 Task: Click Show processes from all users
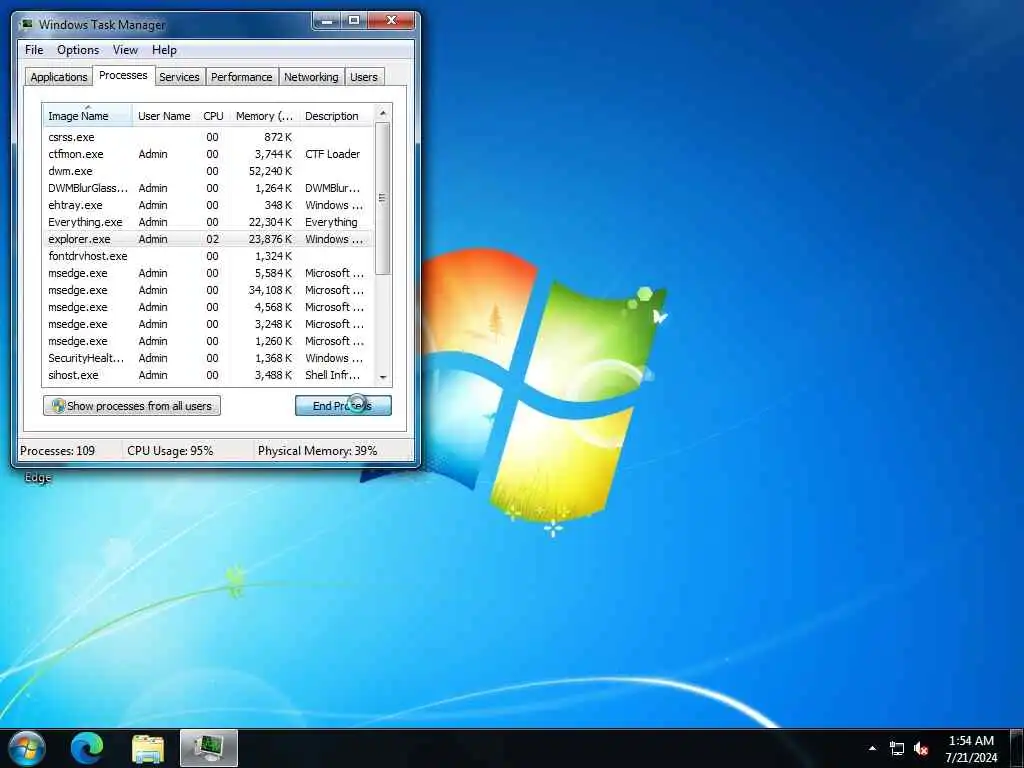(x=132, y=406)
